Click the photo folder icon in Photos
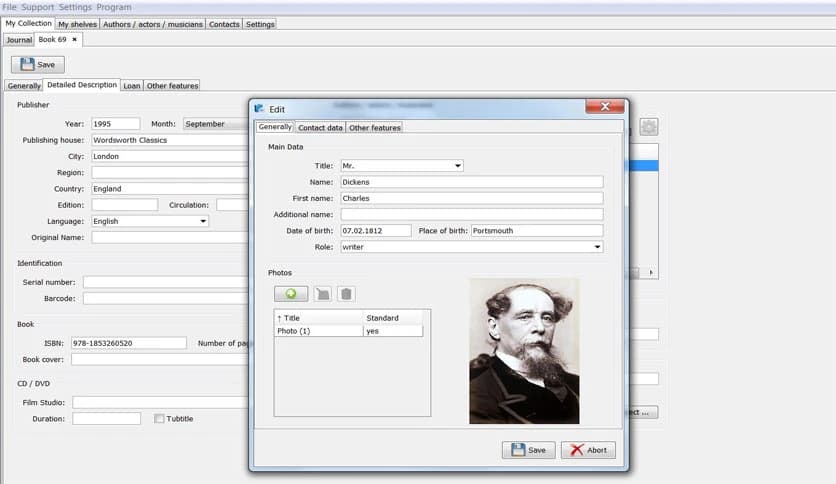This screenshot has width=836, height=484. [x=322, y=294]
